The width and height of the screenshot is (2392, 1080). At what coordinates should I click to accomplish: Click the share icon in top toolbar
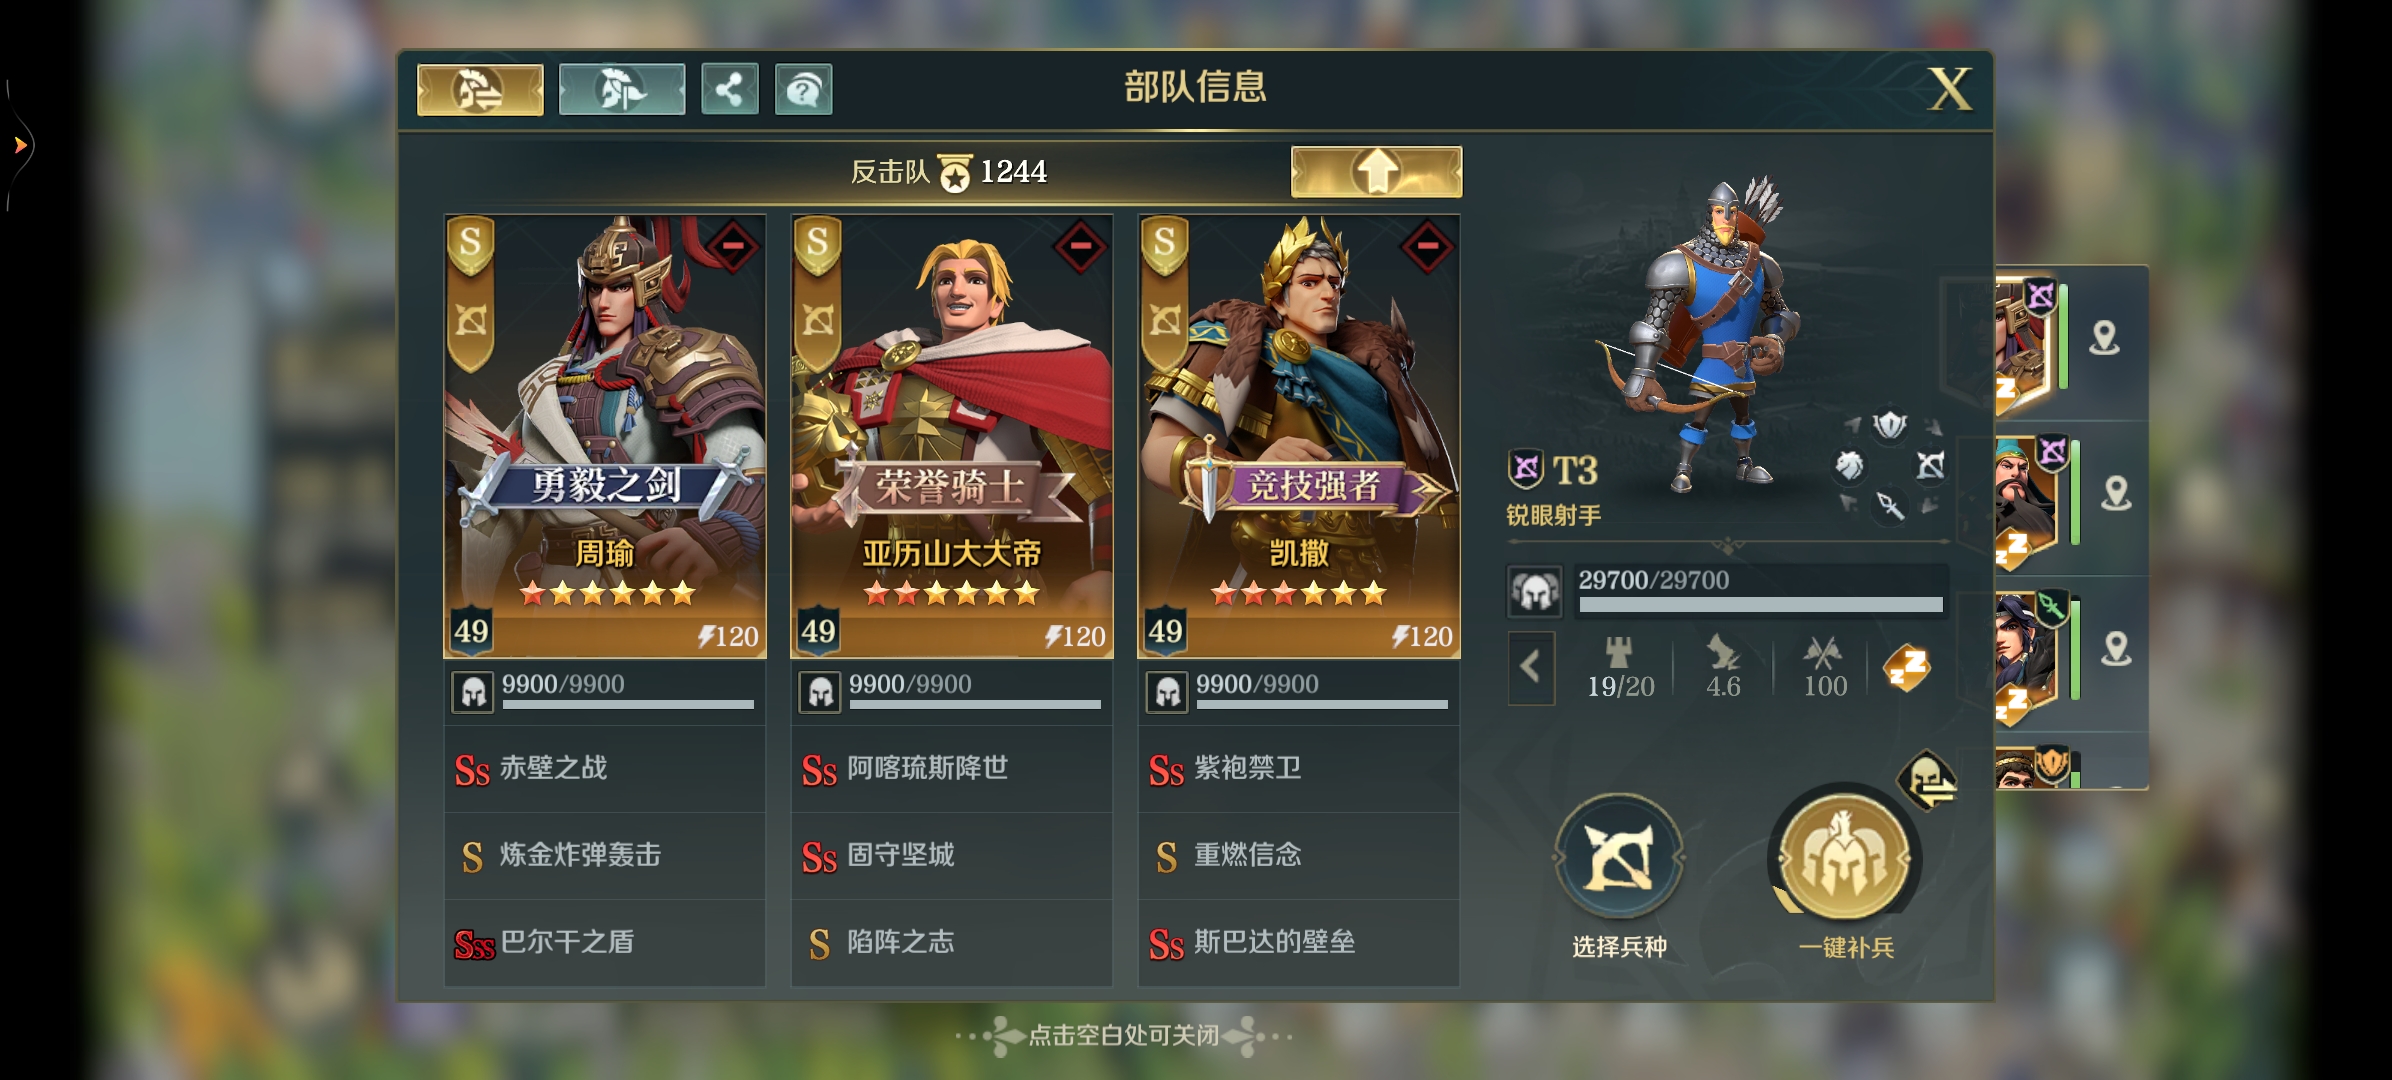coord(729,90)
